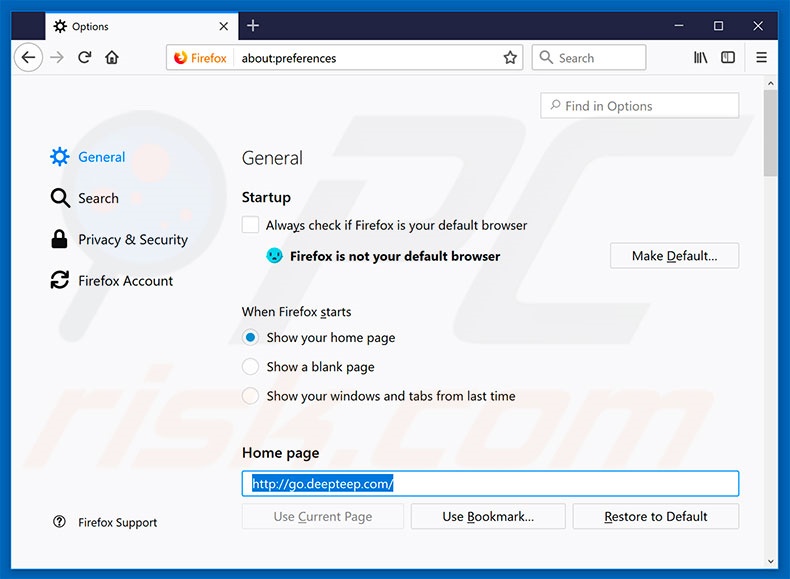Bookmark this page with the star icon
790x579 pixels.
point(510,57)
